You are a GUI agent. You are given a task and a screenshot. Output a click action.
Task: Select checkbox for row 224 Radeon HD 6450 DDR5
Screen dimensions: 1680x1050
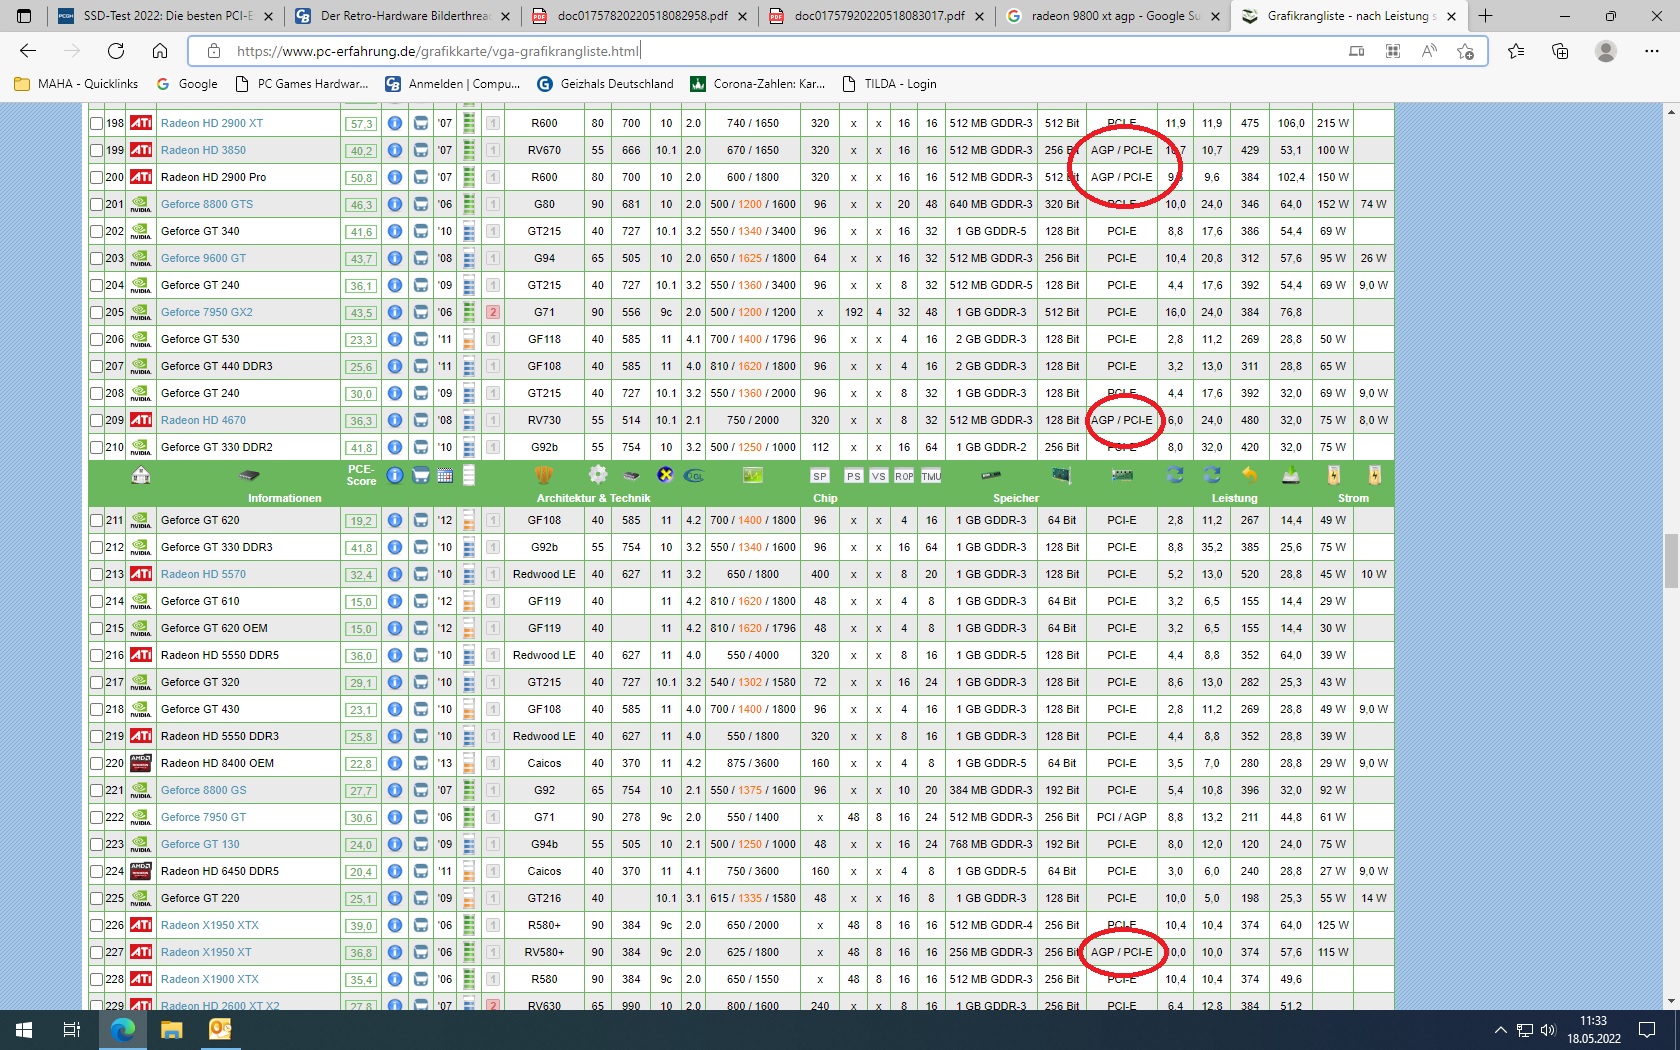(x=96, y=871)
